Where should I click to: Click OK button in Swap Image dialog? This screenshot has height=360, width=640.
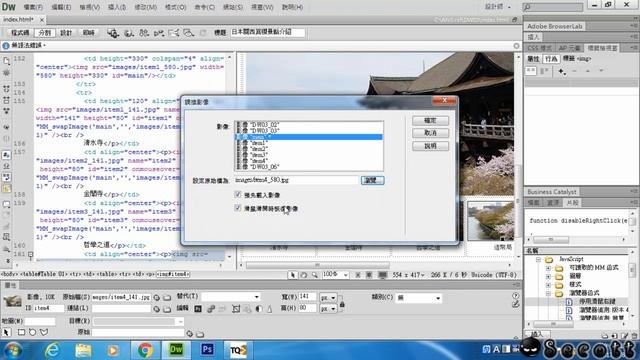(430, 120)
